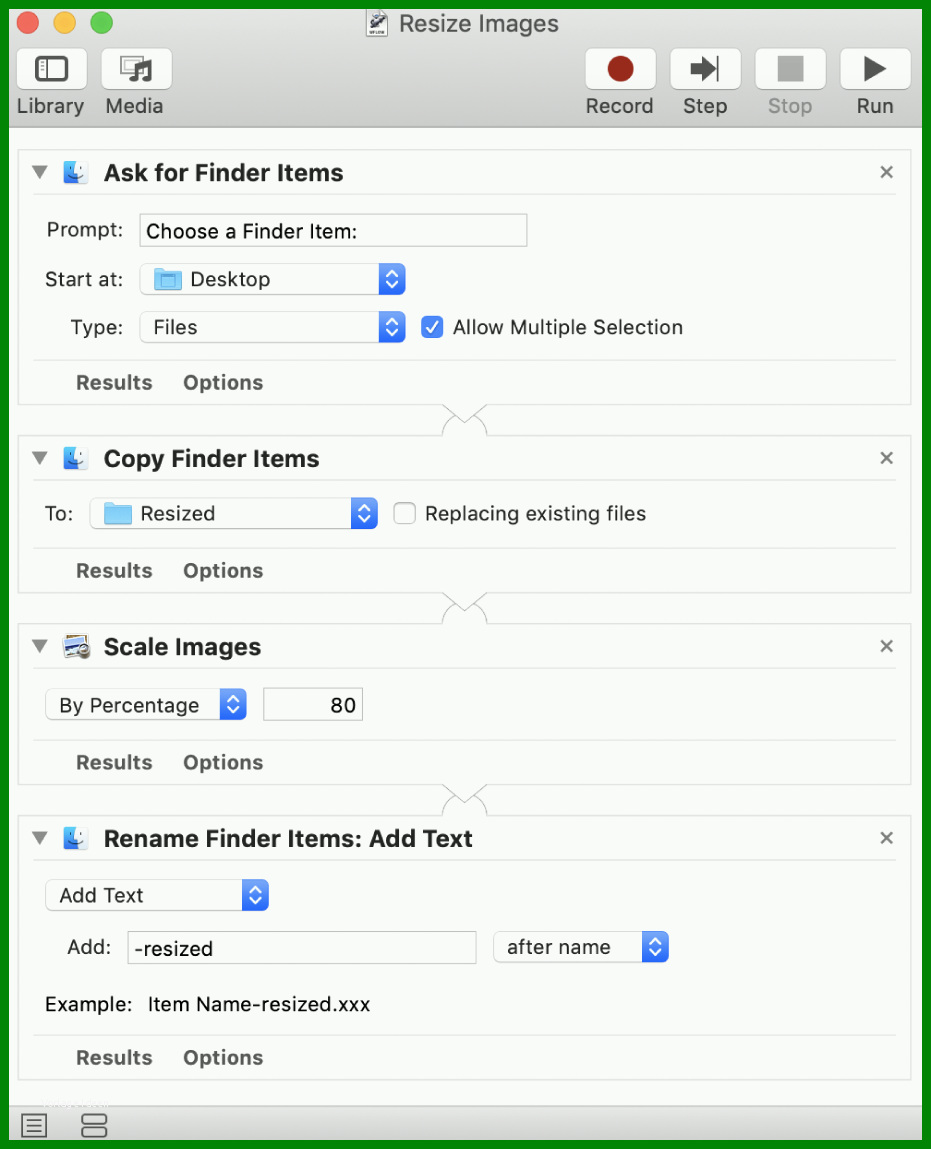931x1149 pixels.
Task: Show Options for Rename Finder Items
Action: click(x=223, y=1058)
